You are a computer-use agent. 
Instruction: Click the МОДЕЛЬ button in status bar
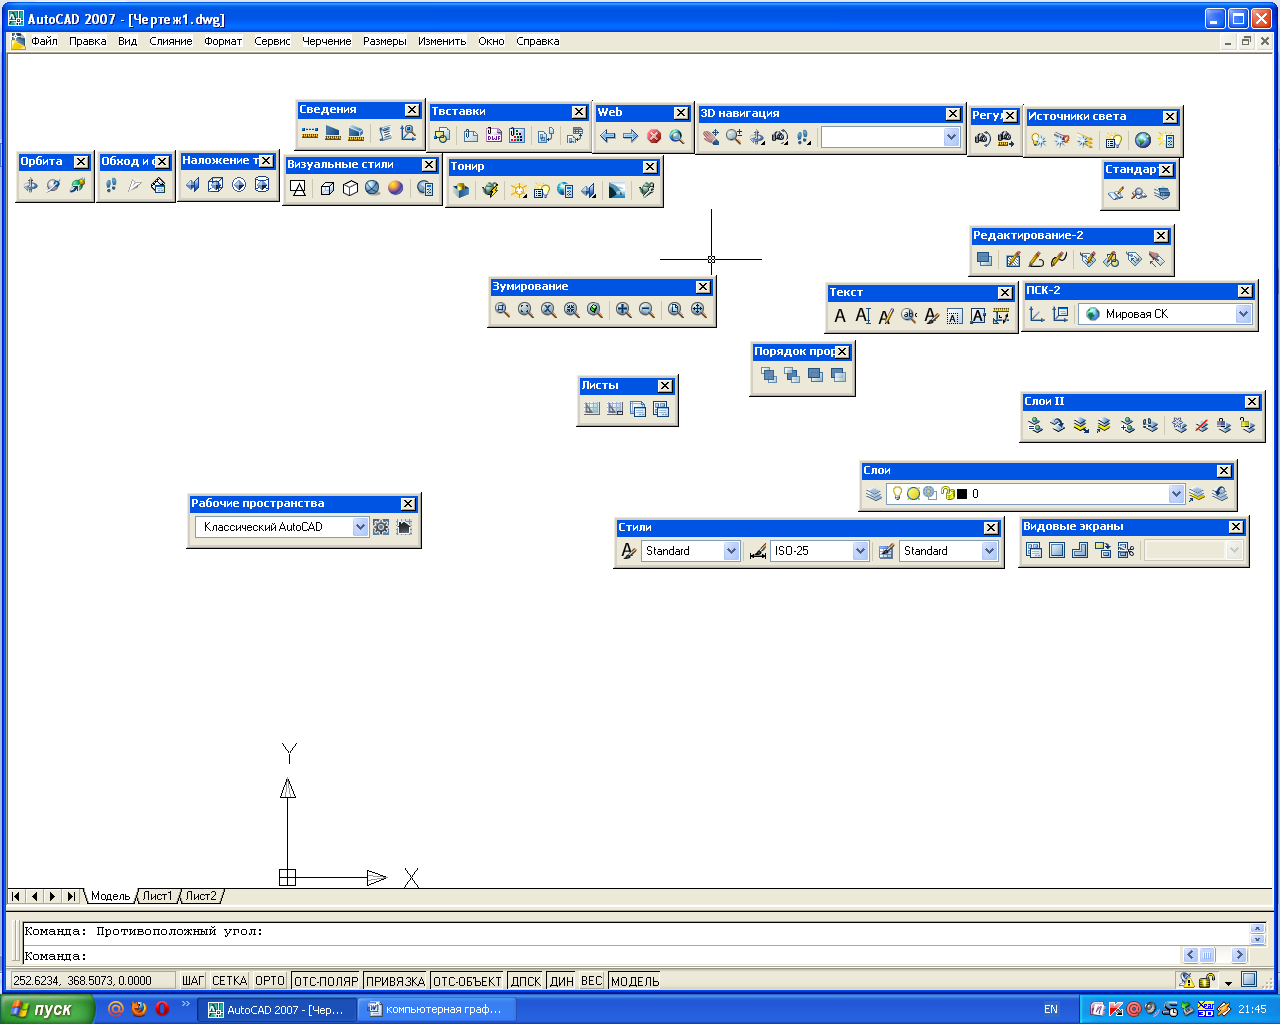click(635, 981)
